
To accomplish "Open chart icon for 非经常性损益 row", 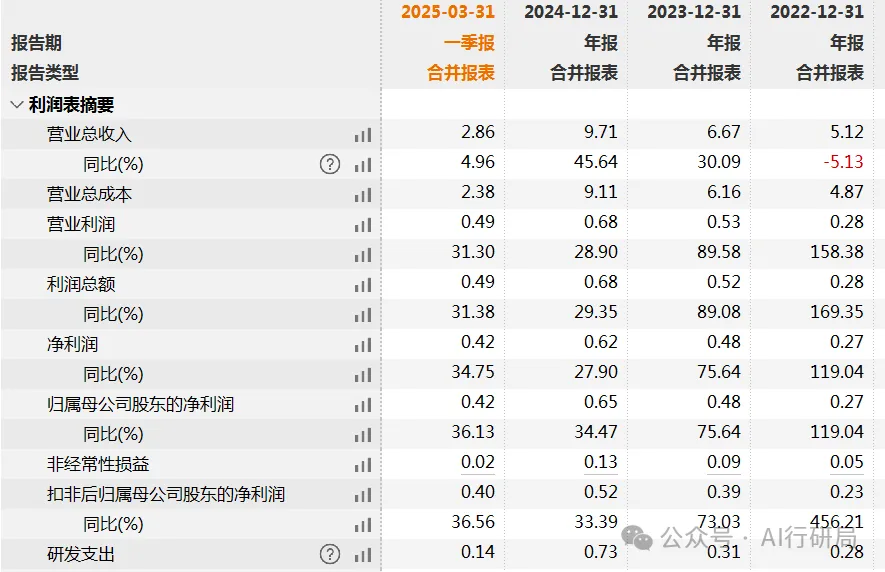I will pos(363,465).
